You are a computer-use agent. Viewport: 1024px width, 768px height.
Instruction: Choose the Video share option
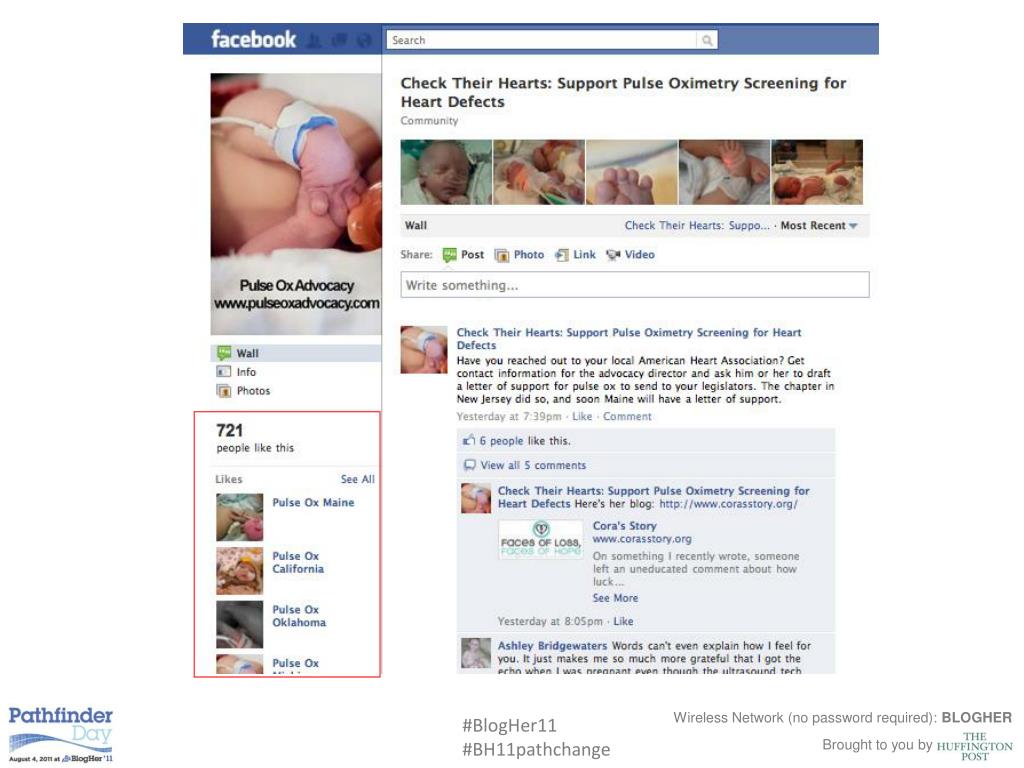click(630, 255)
